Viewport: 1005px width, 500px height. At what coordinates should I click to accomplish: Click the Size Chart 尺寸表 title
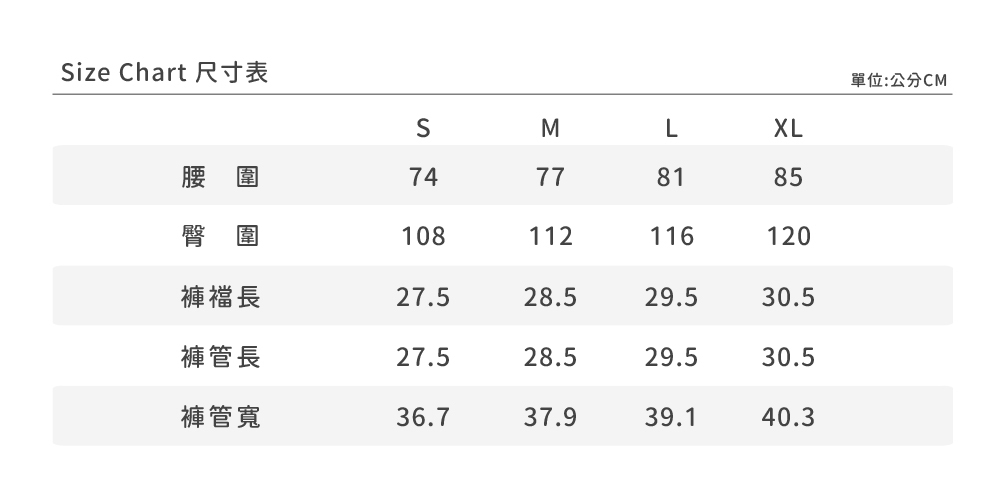point(165,74)
